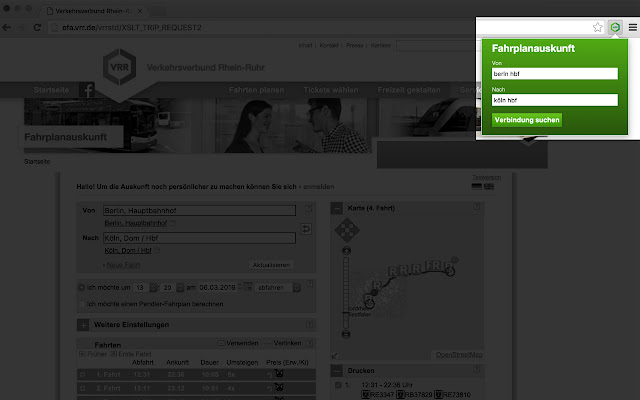Open the abfahren dropdown

(278, 288)
